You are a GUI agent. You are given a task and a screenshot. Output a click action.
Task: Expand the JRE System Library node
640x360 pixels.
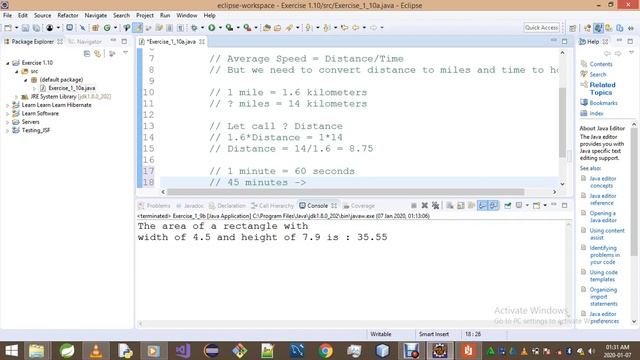[16, 97]
